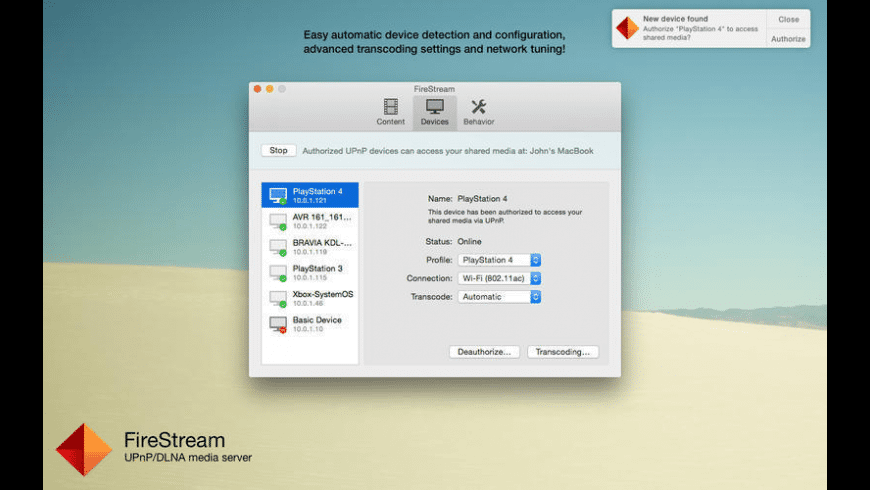Click the Xbox-SystemOS device monitor icon
This screenshot has width=870, height=490.
(x=278, y=298)
